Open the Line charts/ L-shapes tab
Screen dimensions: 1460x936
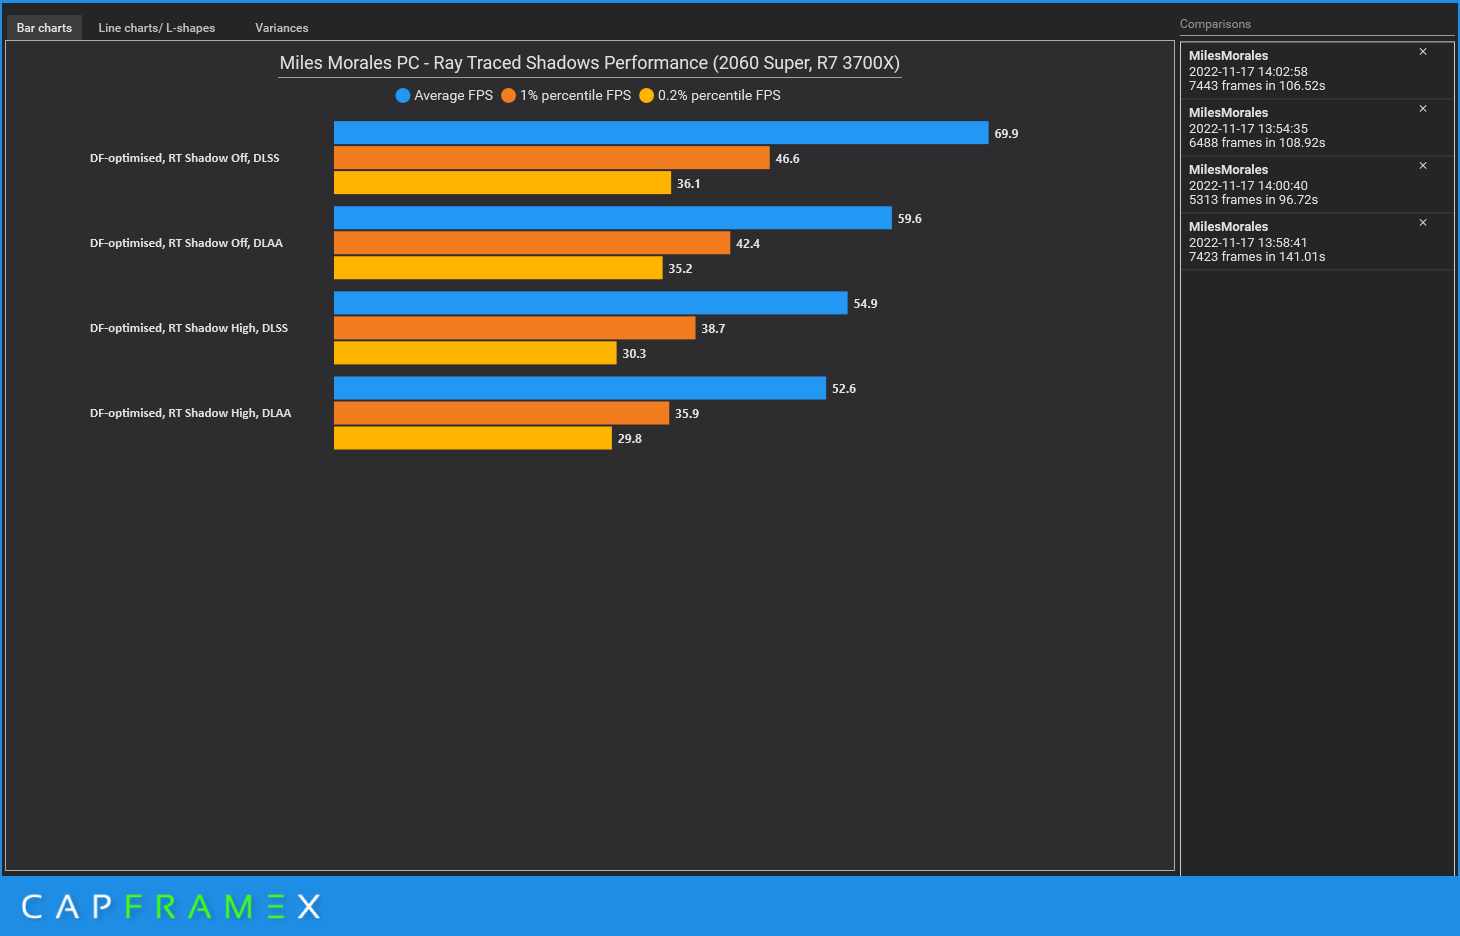point(157,28)
